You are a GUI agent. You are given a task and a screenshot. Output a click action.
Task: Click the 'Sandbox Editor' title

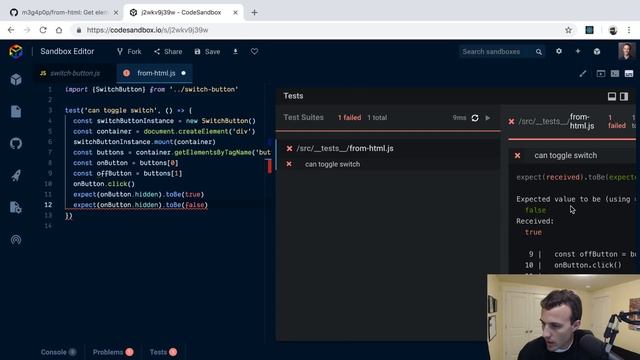pyautogui.click(x=67, y=51)
